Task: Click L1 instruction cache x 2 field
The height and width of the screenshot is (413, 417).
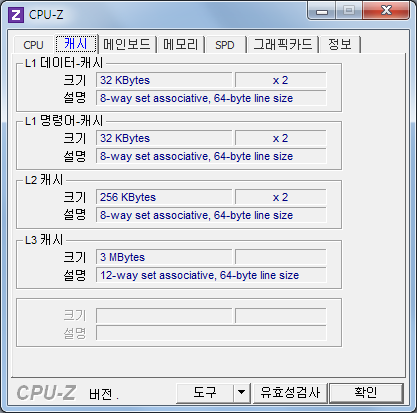Action: point(280,138)
